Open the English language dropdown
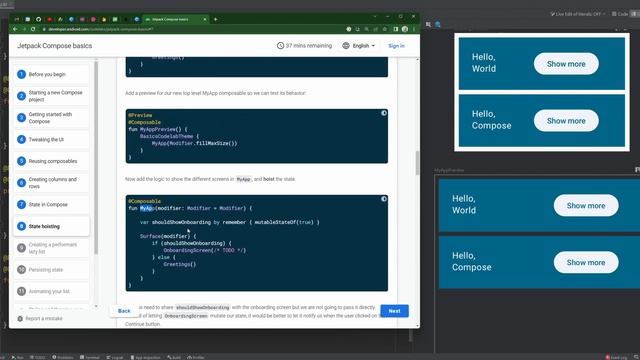Screen dimensions: 640x360 359,46
